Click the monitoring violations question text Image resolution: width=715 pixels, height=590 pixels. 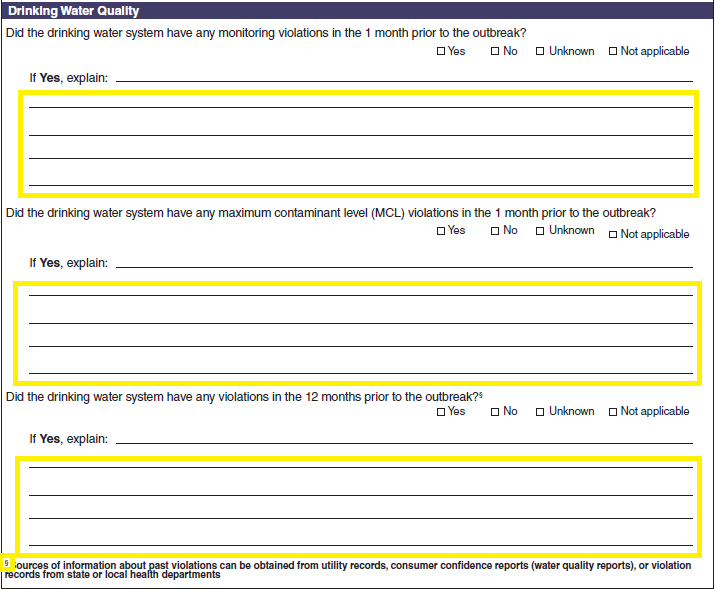[x=266, y=33]
